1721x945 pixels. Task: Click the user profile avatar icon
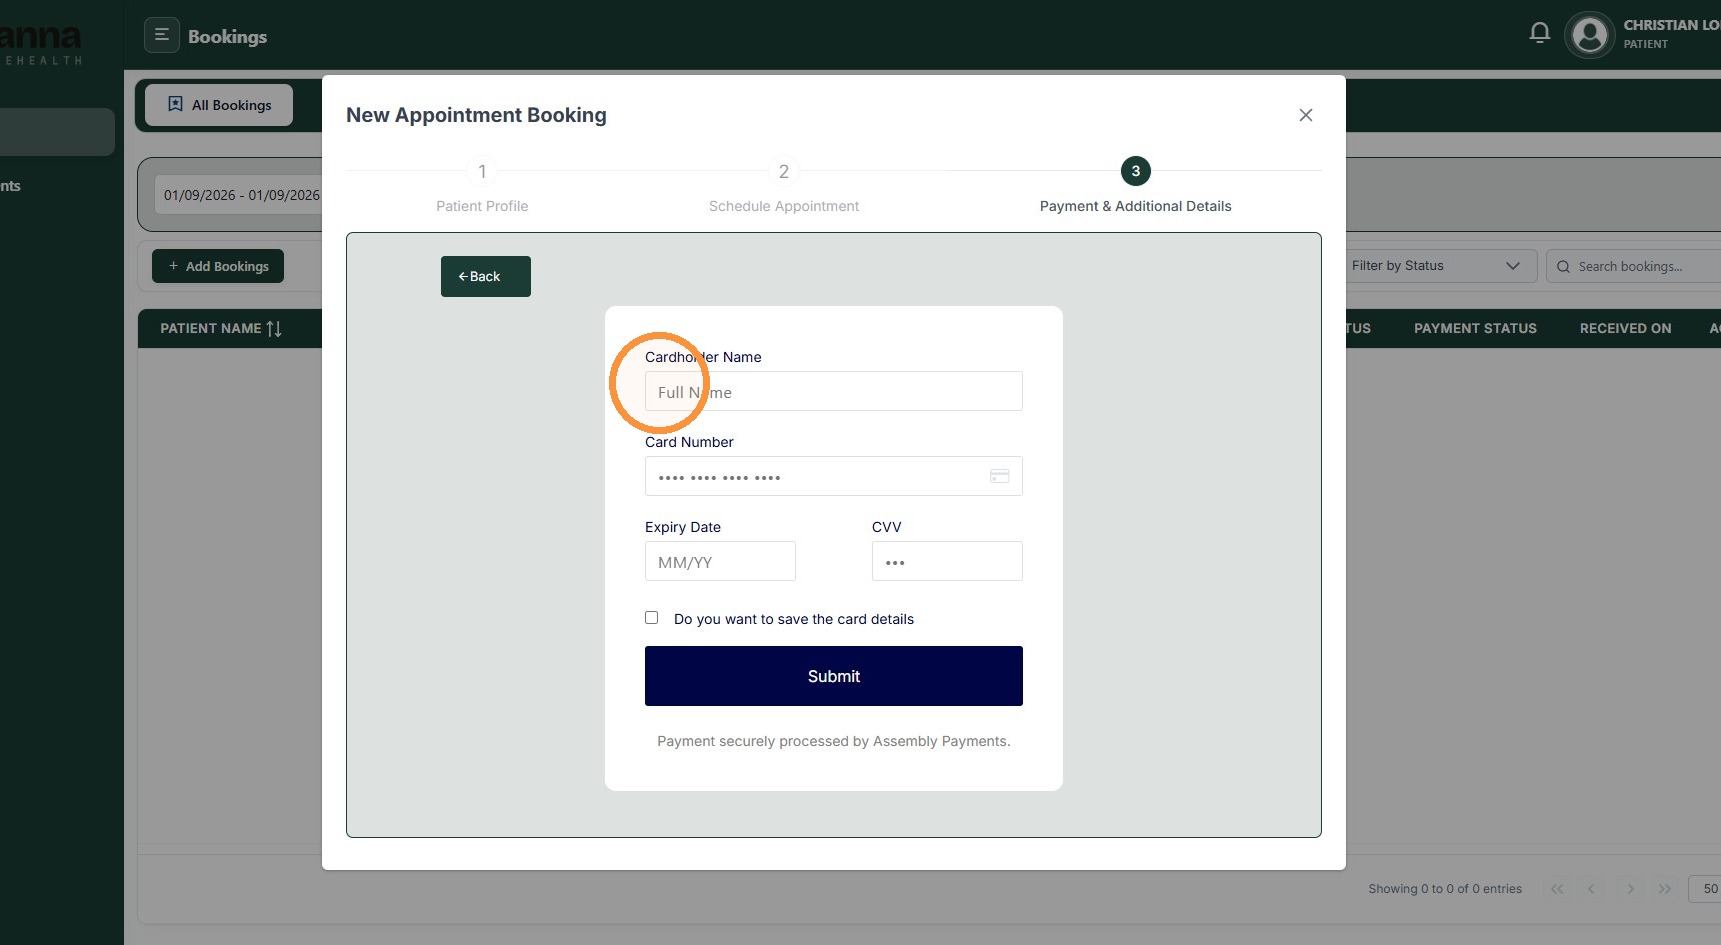(x=1589, y=35)
